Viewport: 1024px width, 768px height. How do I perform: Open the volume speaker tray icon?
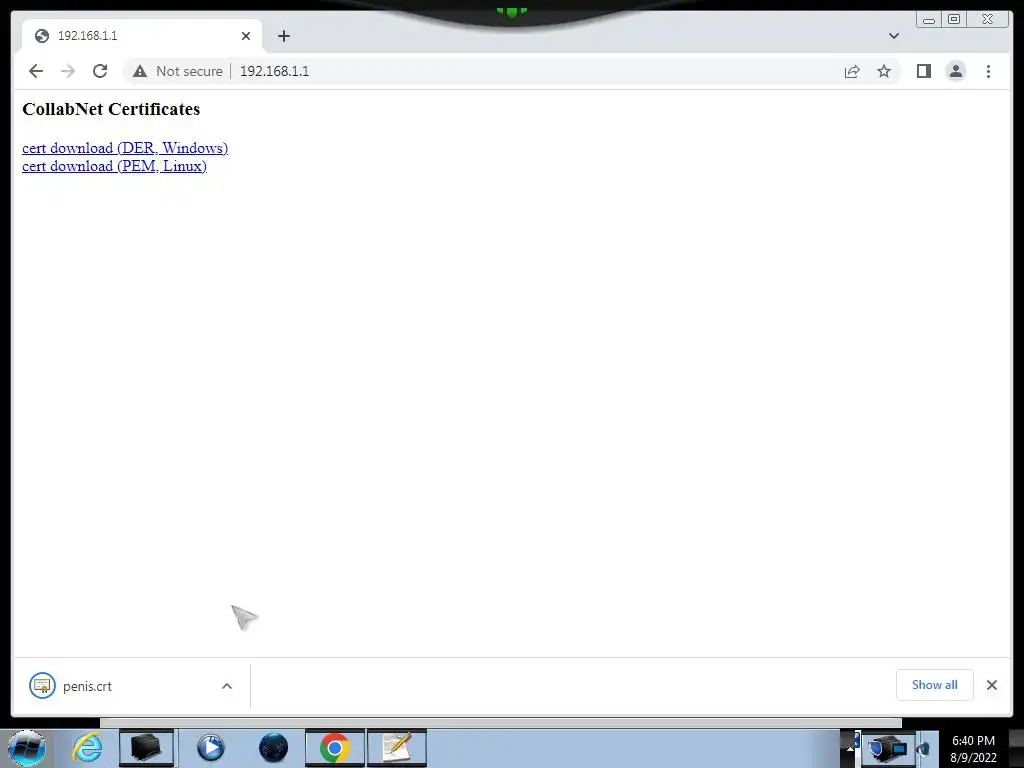pos(923,748)
